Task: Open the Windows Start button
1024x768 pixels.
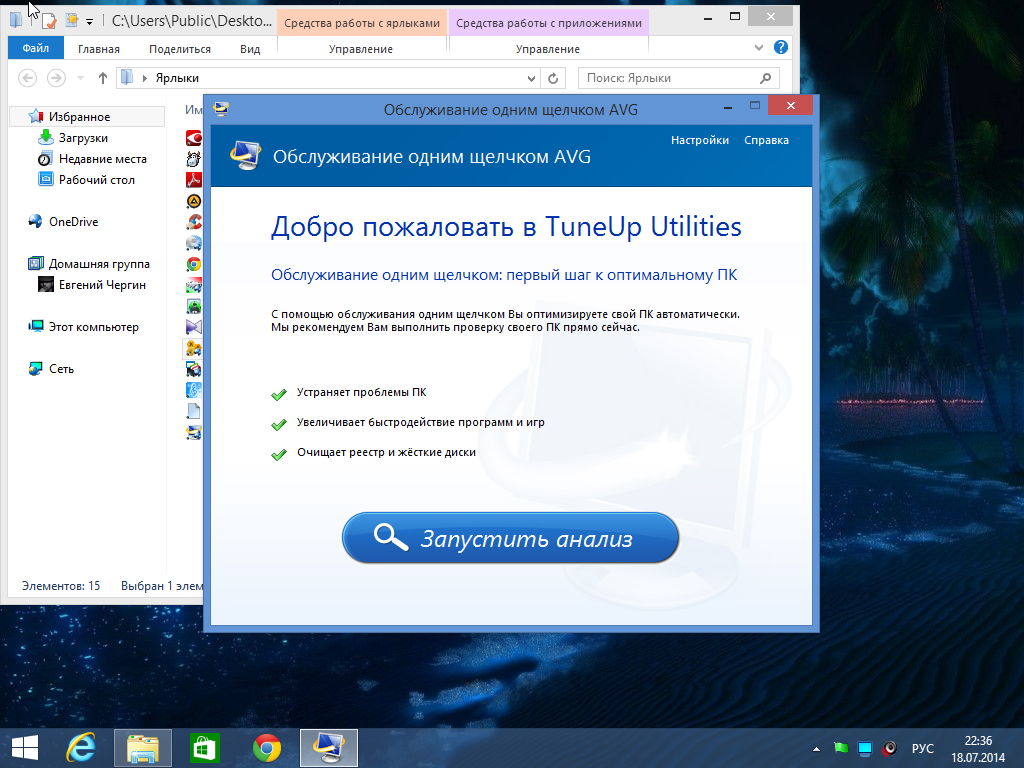Action: coord(25,748)
